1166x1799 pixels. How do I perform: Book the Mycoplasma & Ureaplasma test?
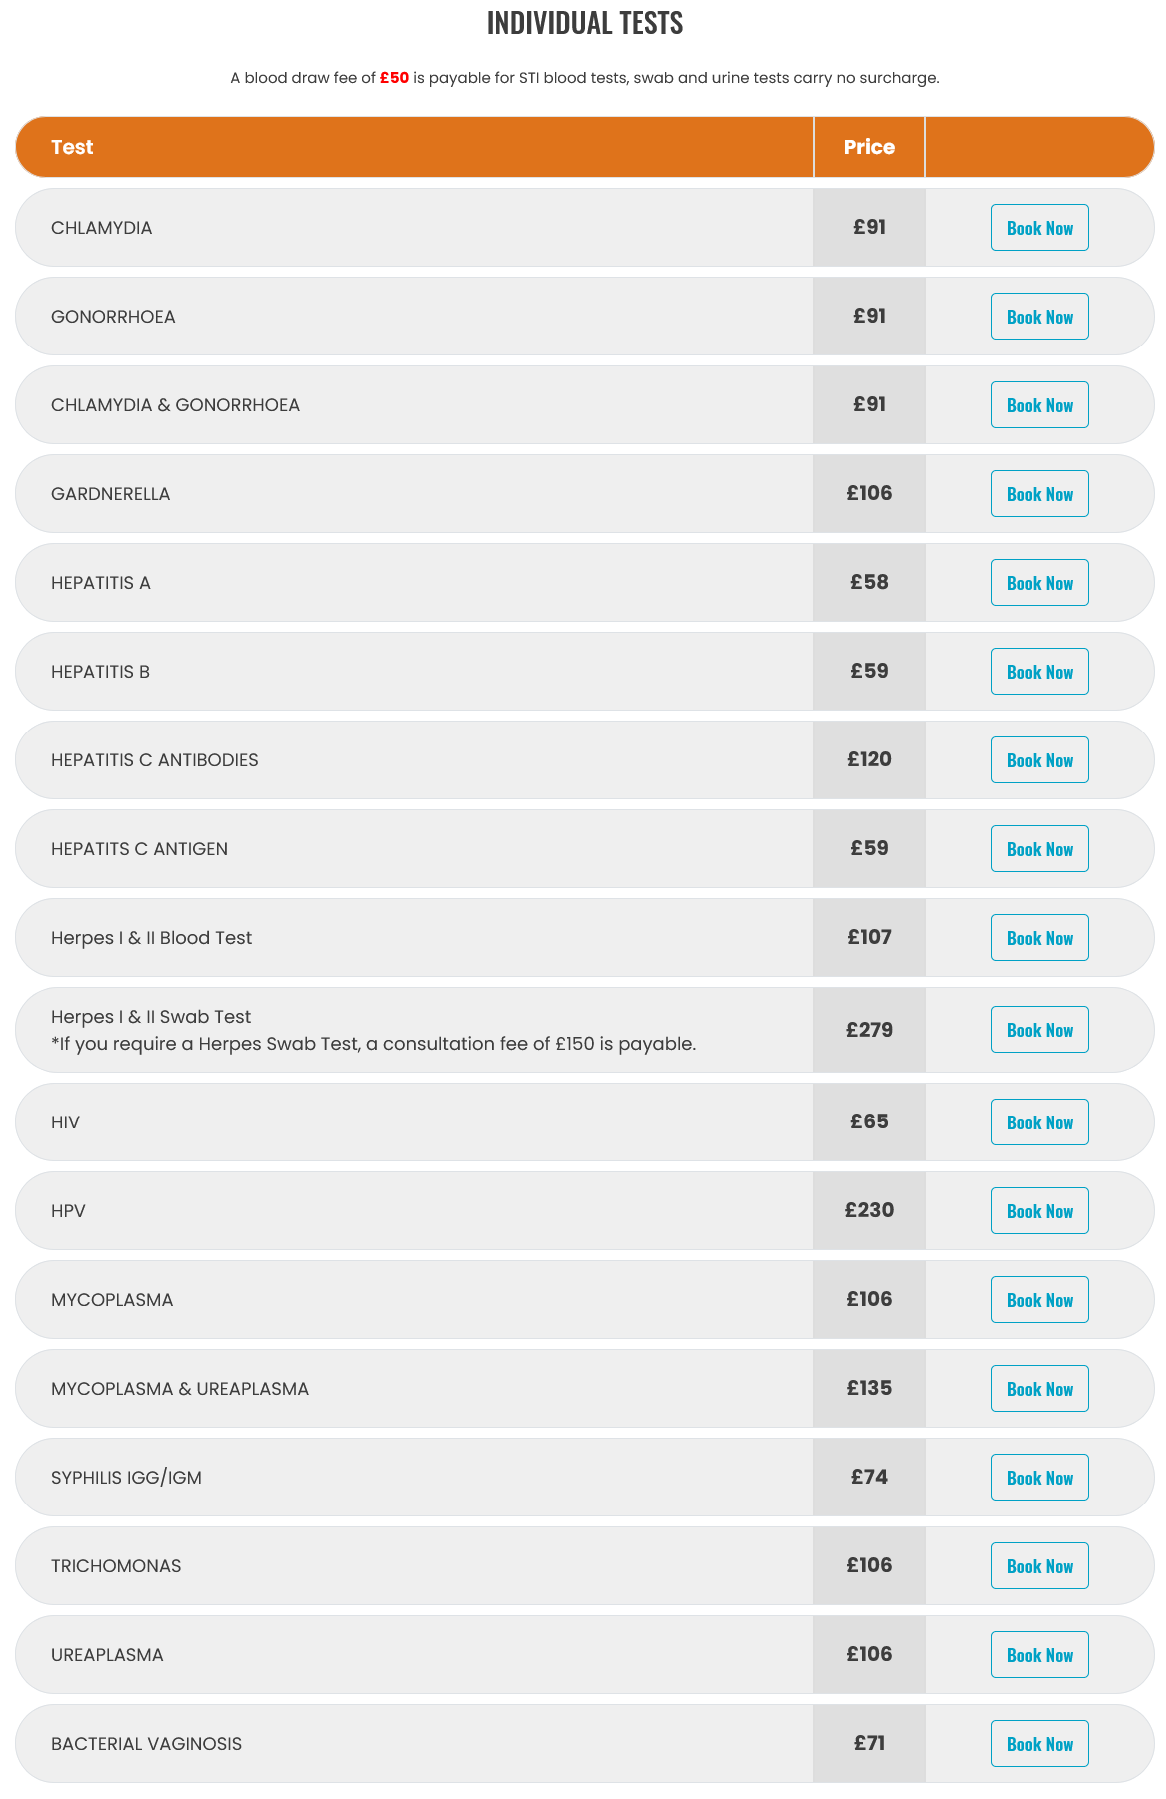1039,1389
